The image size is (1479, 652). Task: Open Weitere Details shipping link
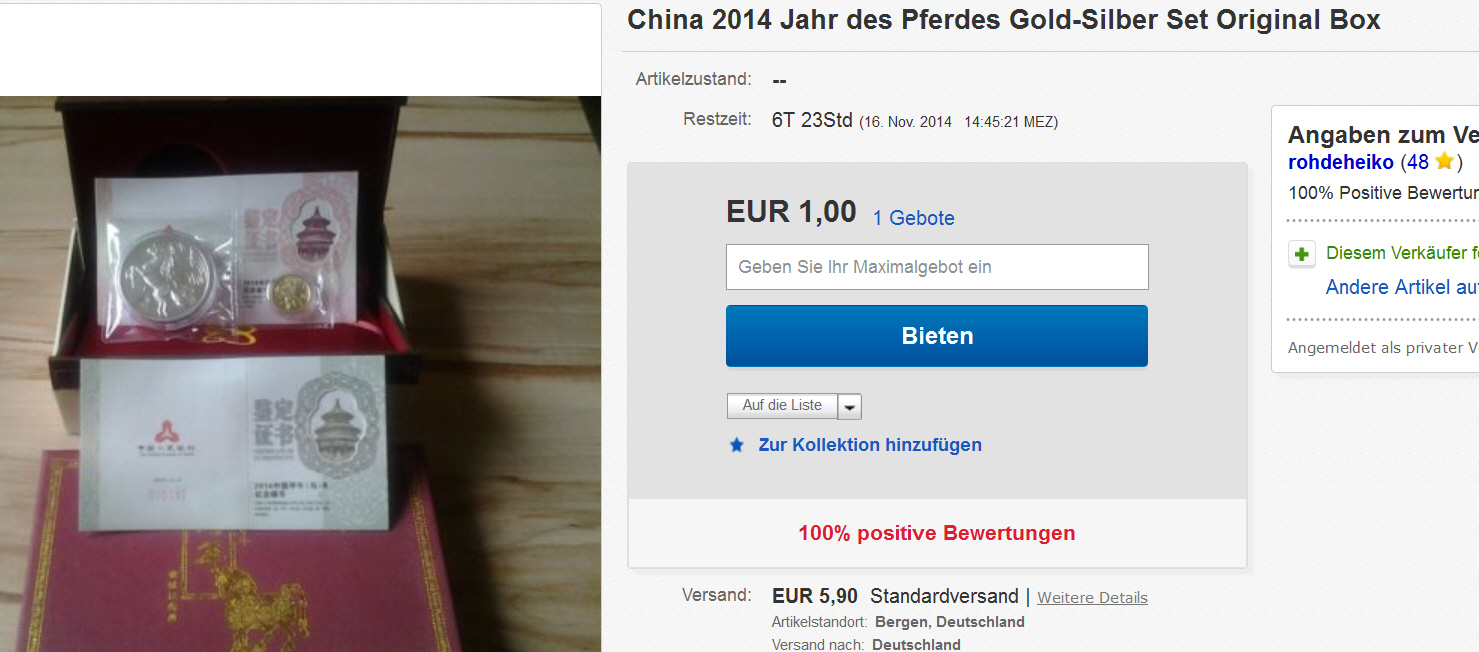click(1092, 598)
